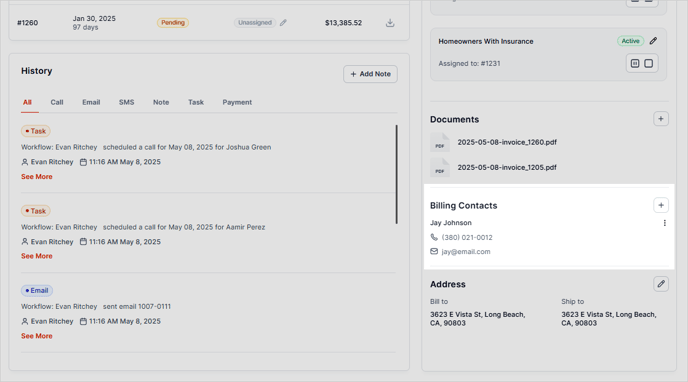This screenshot has width=688, height=382.
Task: Click Jan 30, 2025 invoice date
Action: pyautogui.click(x=94, y=18)
